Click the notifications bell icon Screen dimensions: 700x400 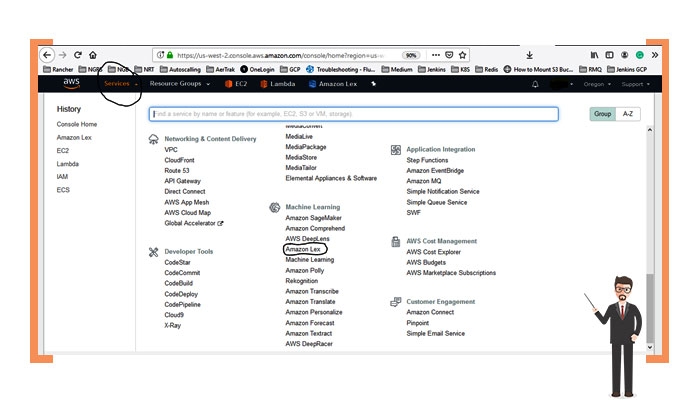535,84
